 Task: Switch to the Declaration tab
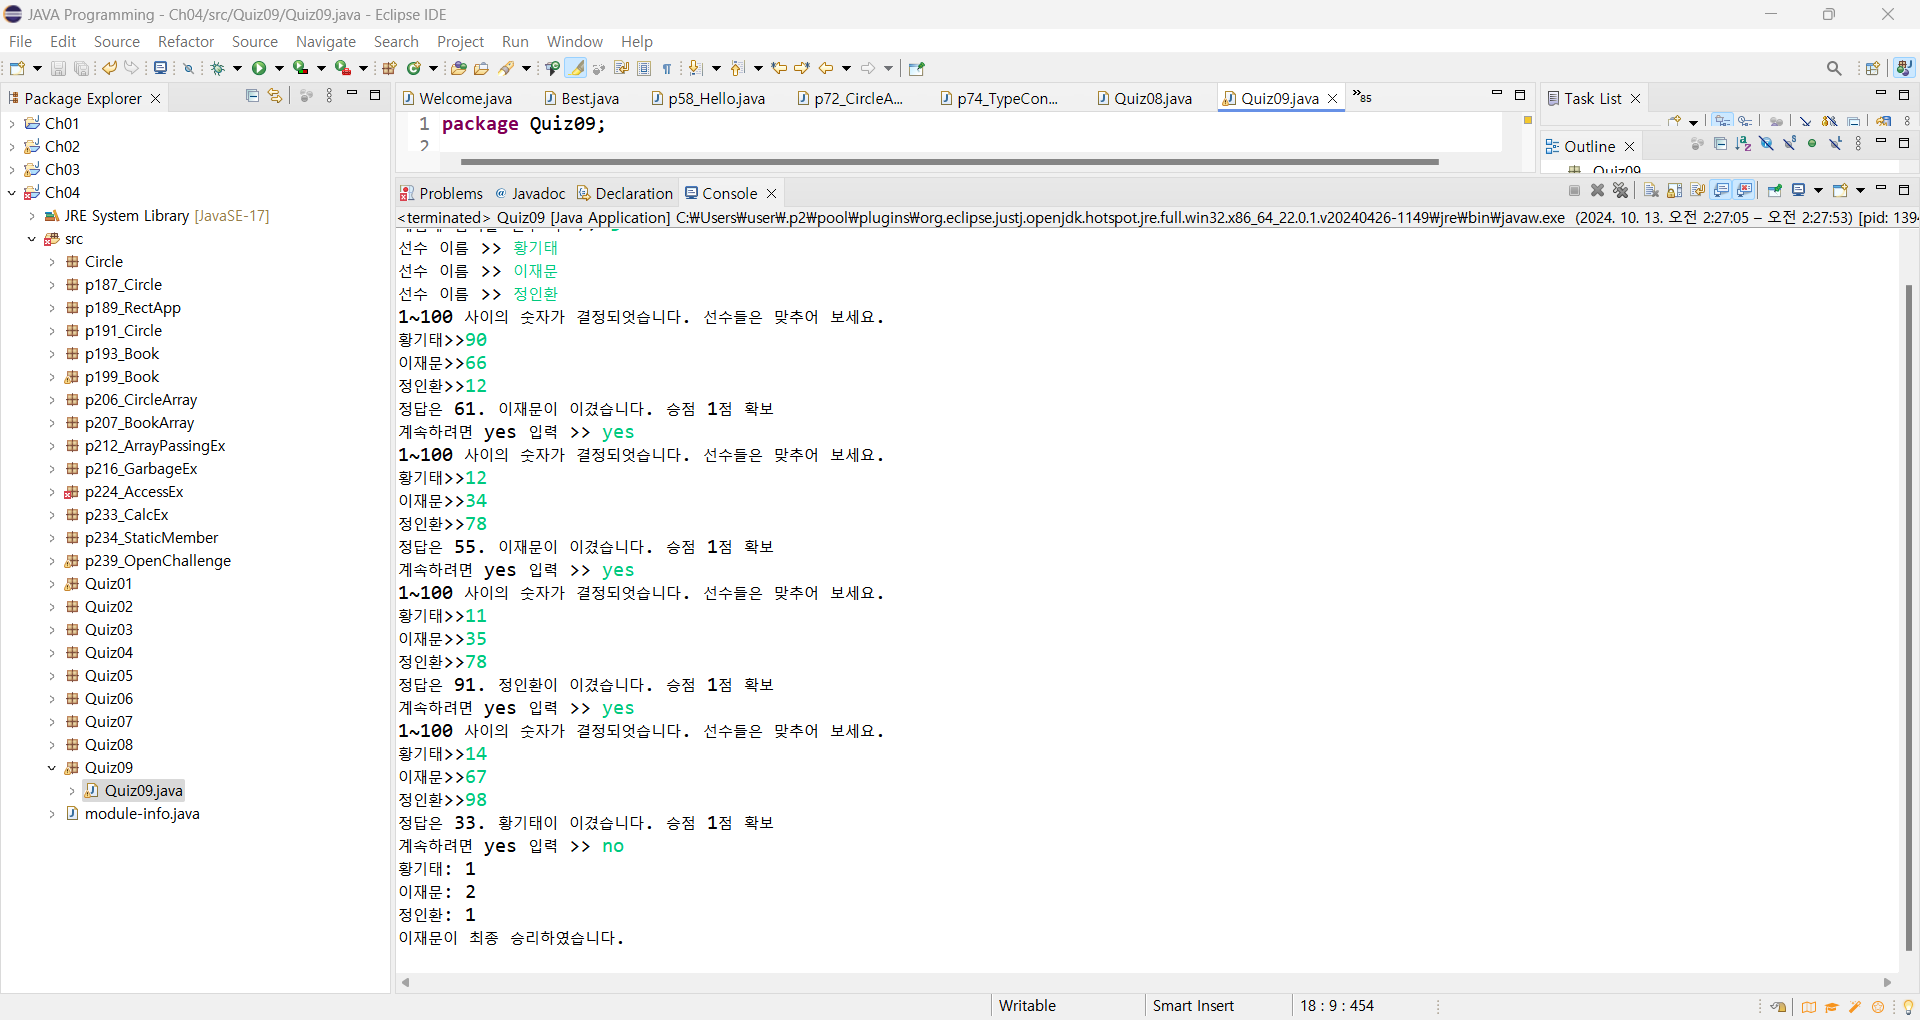coord(624,193)
